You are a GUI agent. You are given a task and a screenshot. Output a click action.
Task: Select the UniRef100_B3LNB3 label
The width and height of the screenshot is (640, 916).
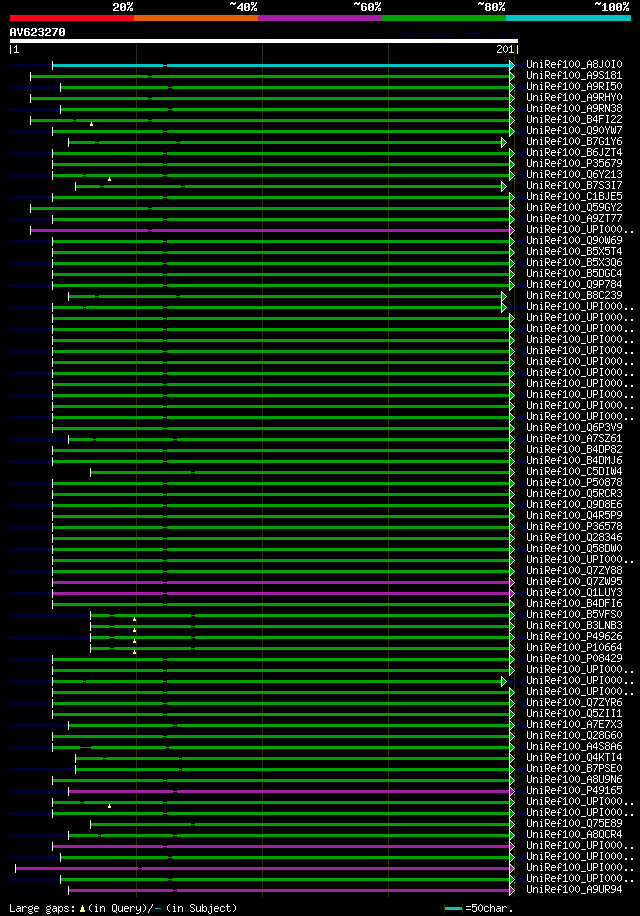(574, 626)
